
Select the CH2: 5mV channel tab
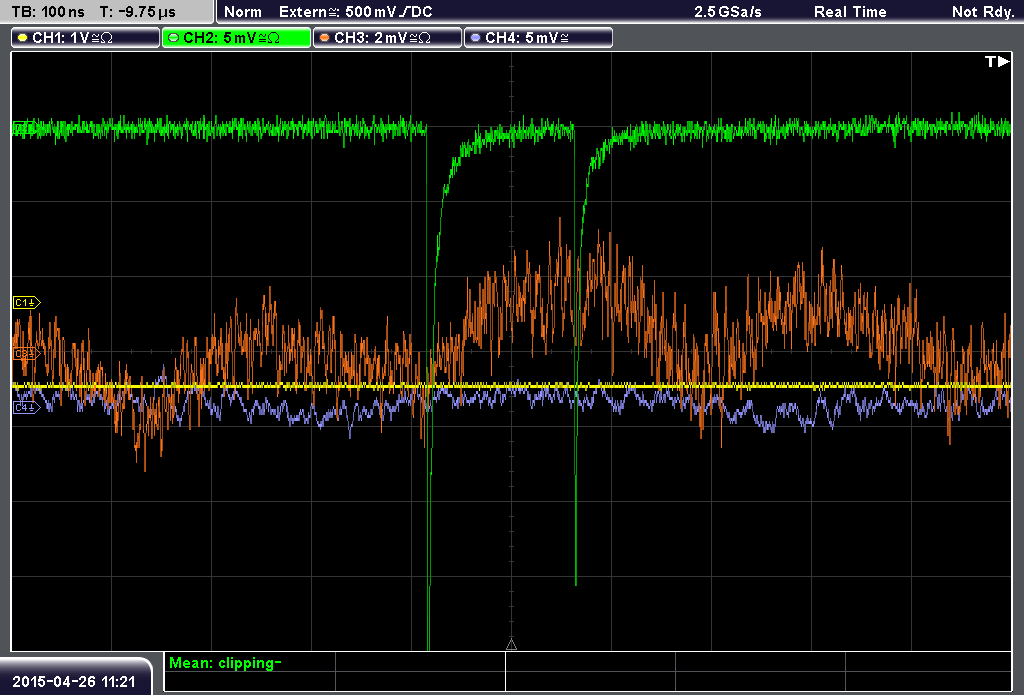pyautogui.click(x=236, y=38)
